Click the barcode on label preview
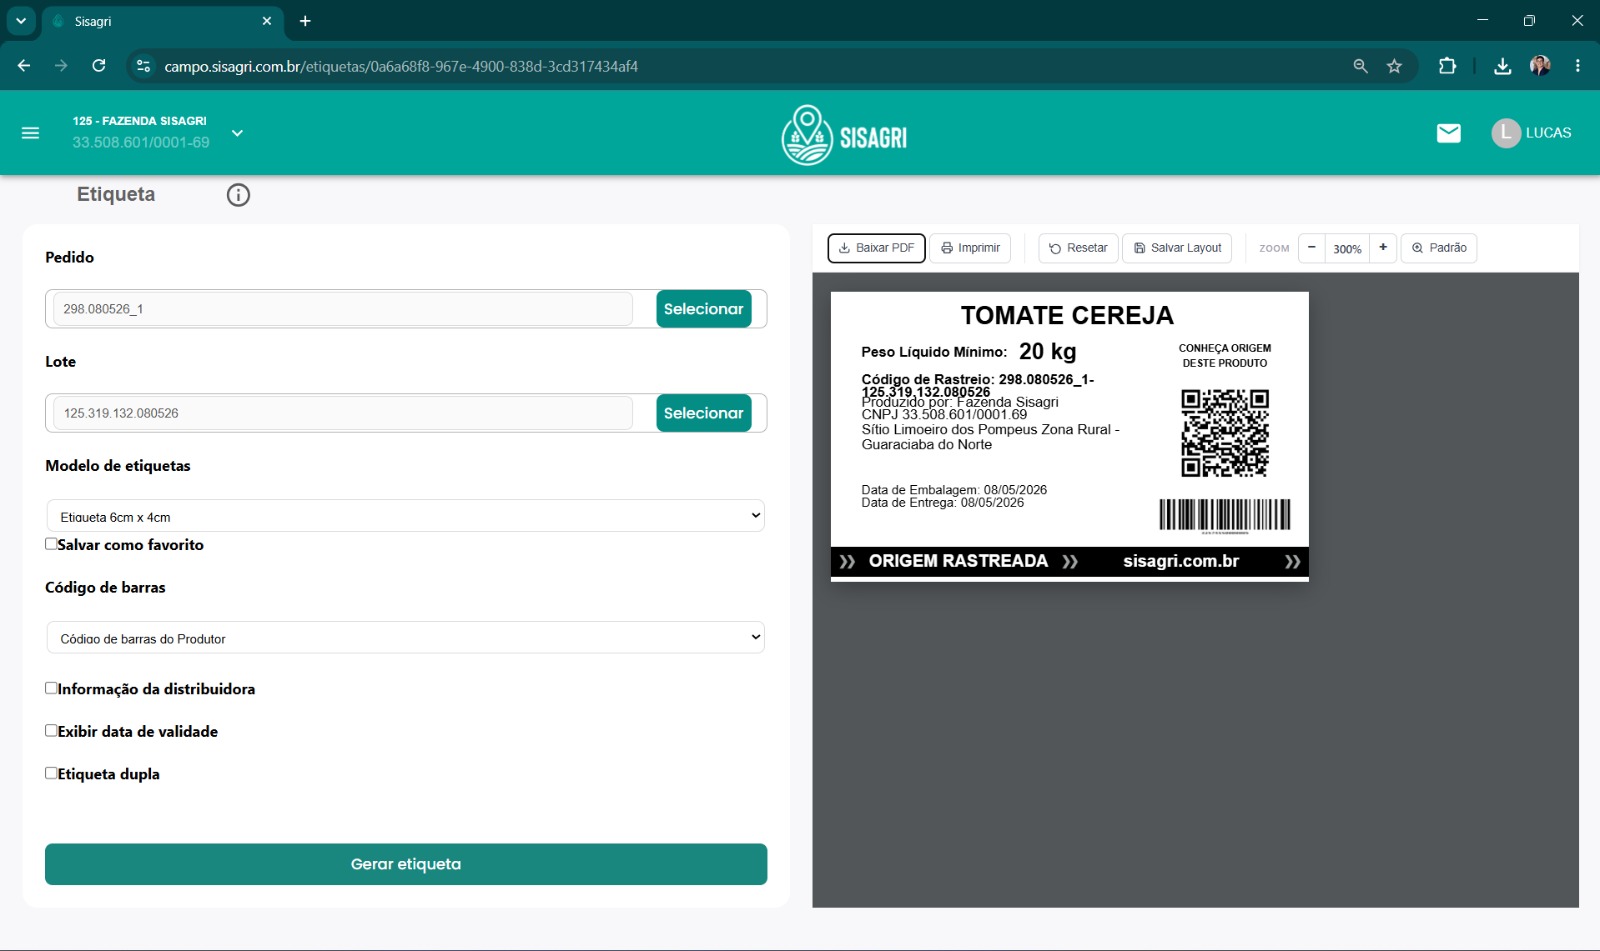 coord(1225,515)
